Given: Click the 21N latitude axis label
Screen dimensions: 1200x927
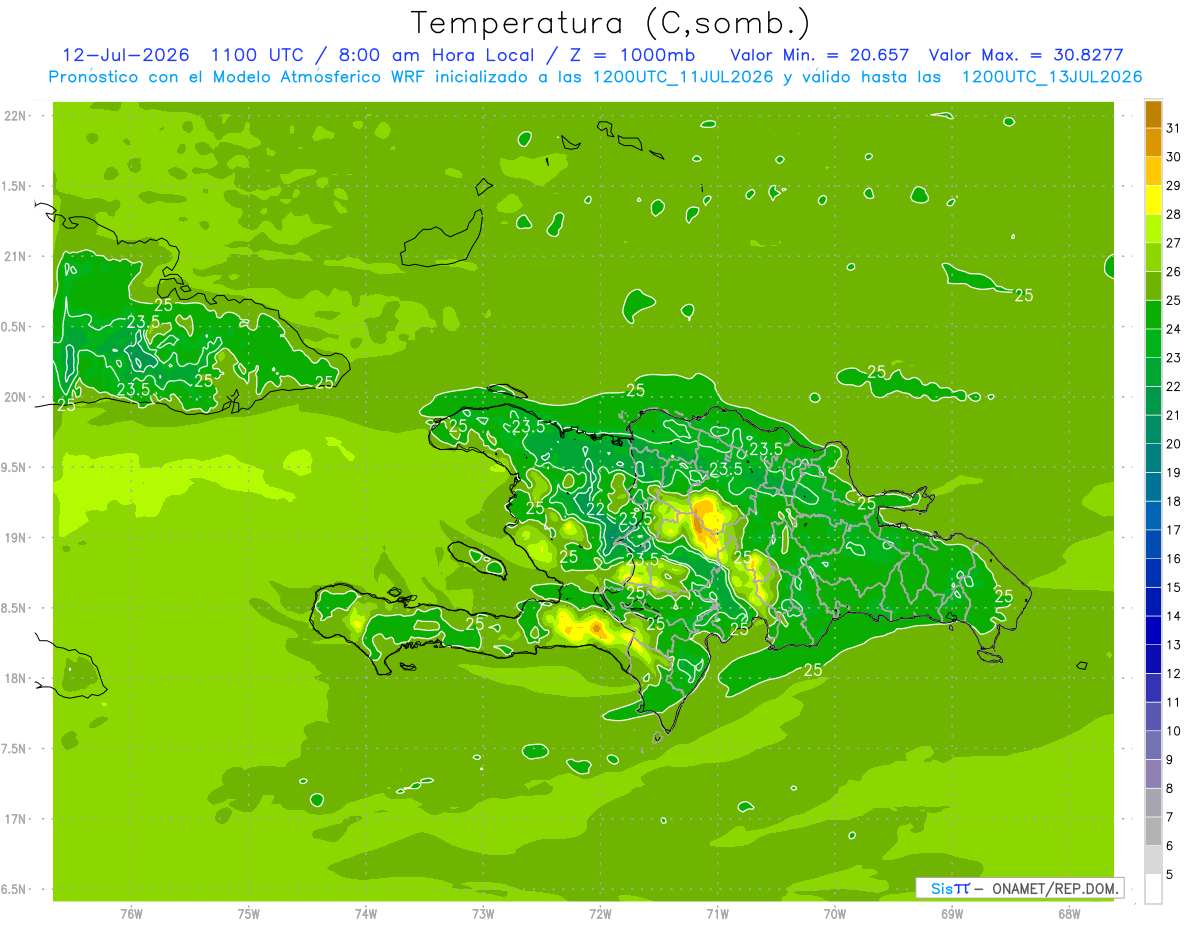Looking at the screenshot, I should click(15, 256).
